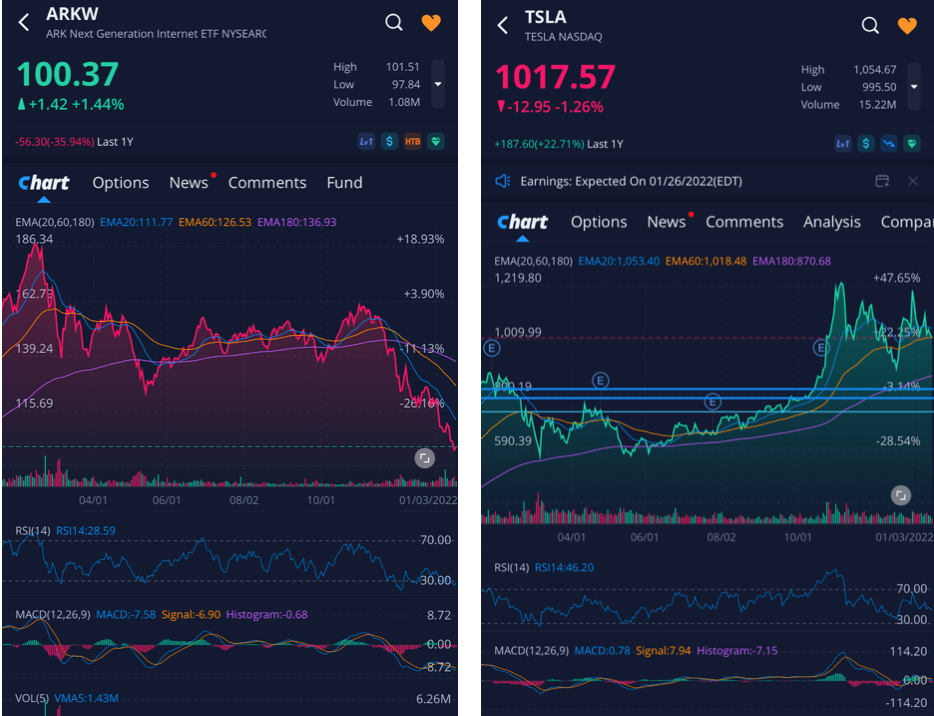The width and height of the screenshot is (934, 716).
Task: Open TSLA EMA(20,60,180) indicator settings
Action: tap(533, 261)
